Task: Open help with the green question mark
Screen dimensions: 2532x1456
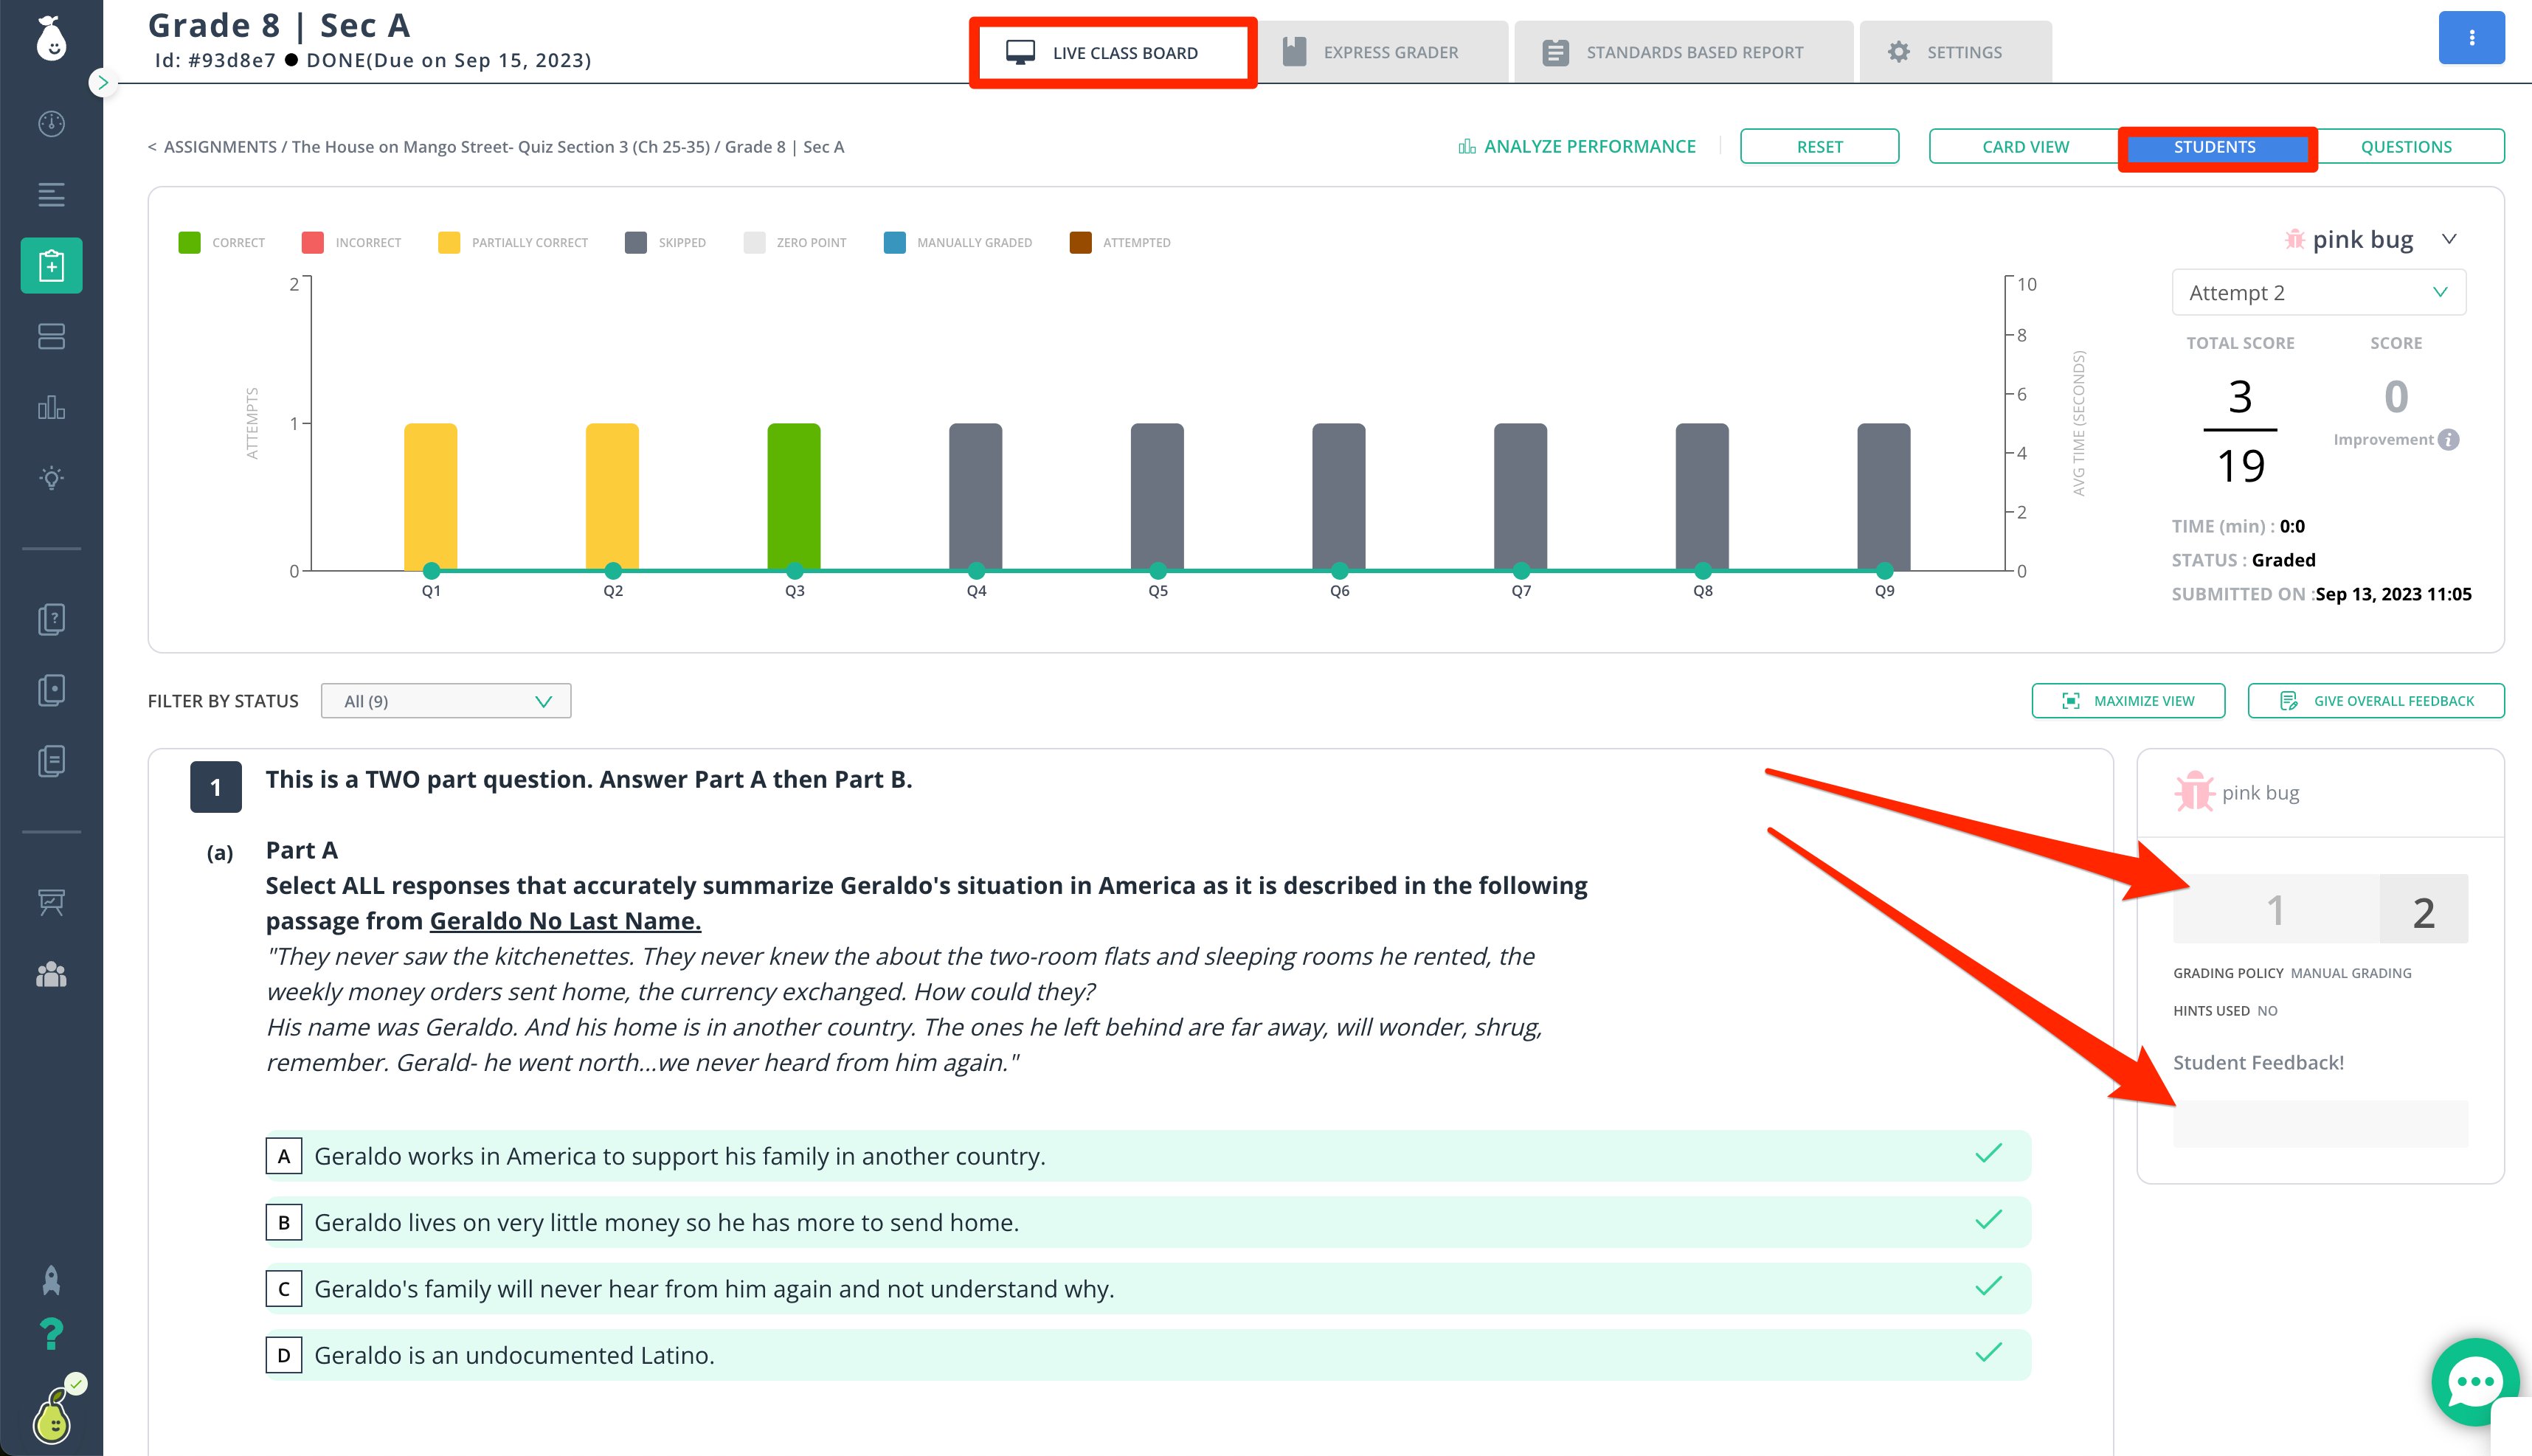Action: [51, 1333]
